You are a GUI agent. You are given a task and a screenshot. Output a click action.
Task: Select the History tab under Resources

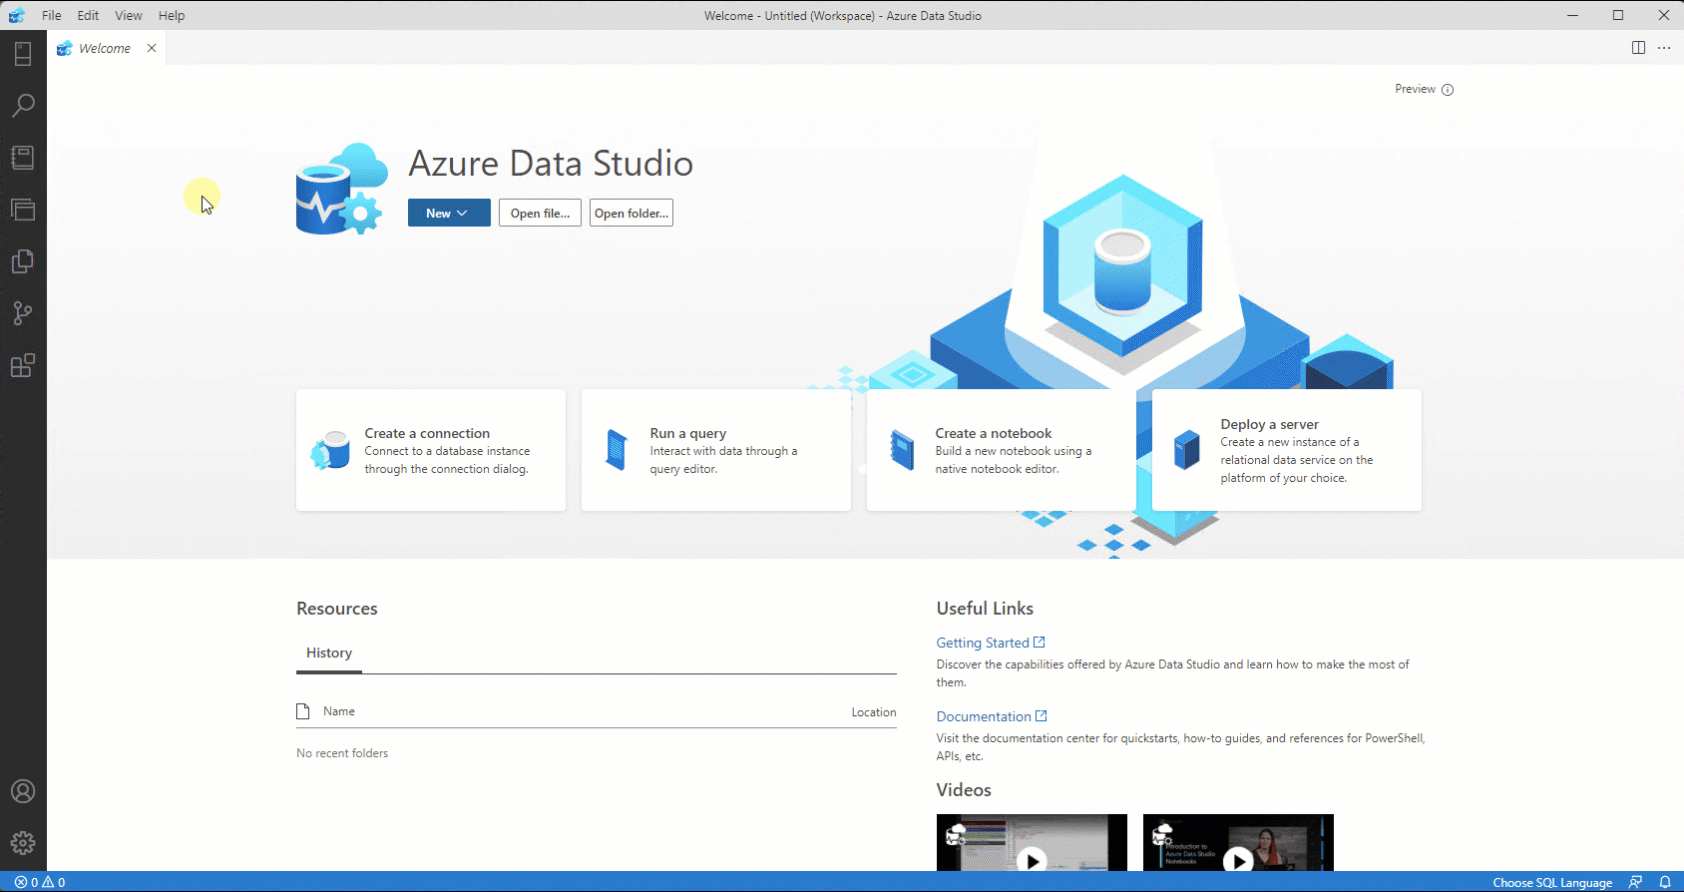point(329,653)
